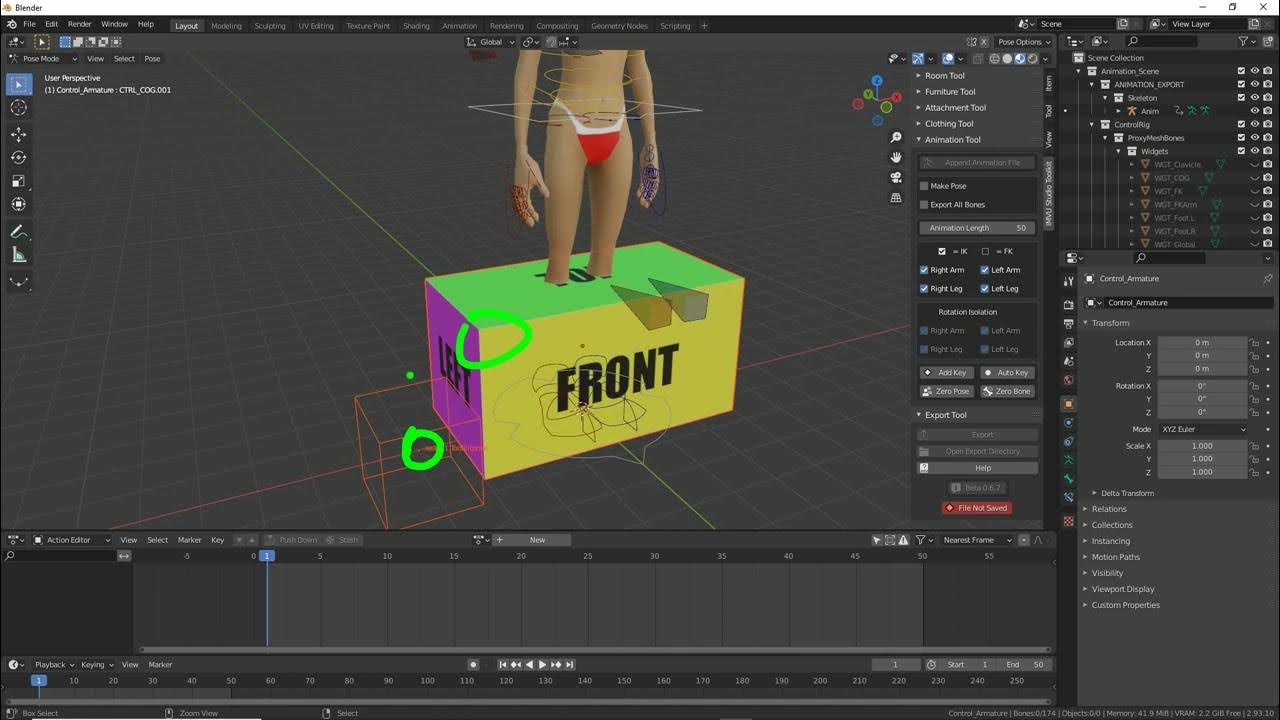Open the Nearest Frame dropdown
The height and width of the screenshot is (720, 1280).
[977, 540]
